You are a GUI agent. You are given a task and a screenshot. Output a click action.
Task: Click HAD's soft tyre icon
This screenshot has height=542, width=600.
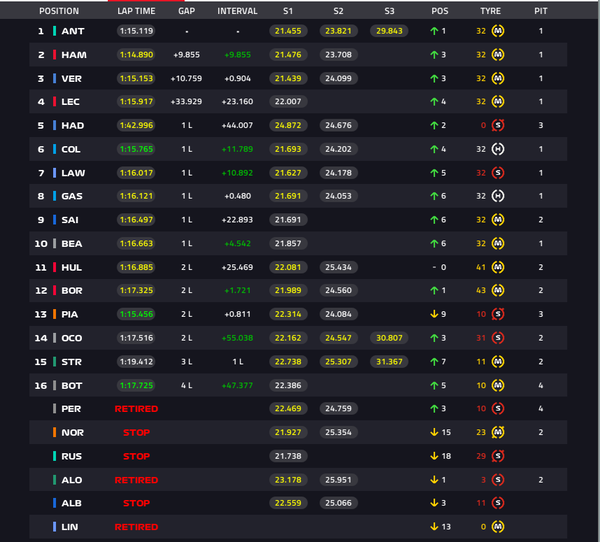tap(497, 125)
